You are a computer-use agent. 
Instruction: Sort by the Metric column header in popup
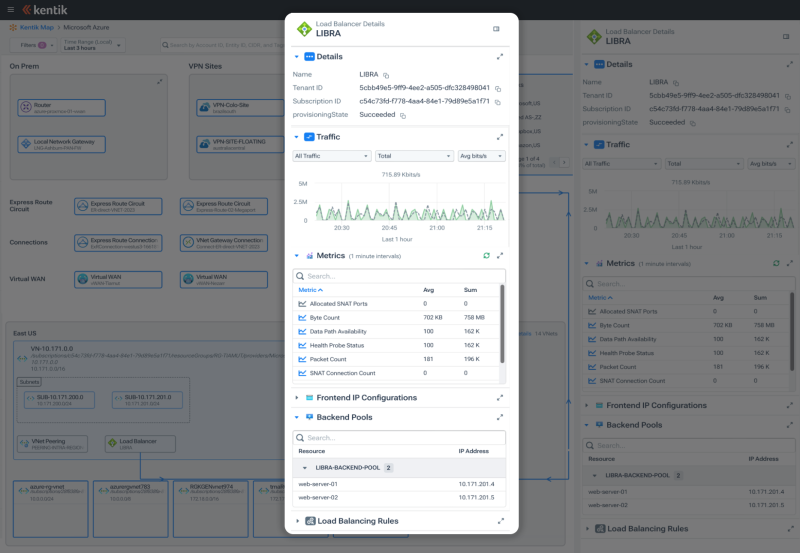tap(310, 290)
